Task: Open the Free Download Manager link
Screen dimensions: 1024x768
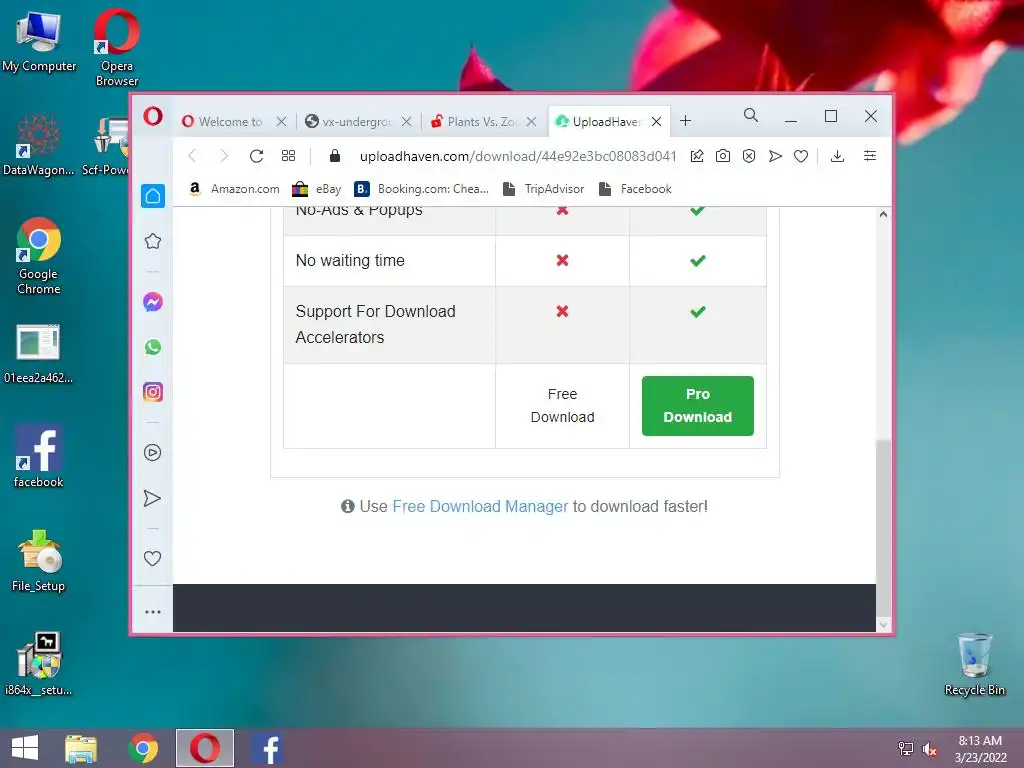Action: point(480,506)
